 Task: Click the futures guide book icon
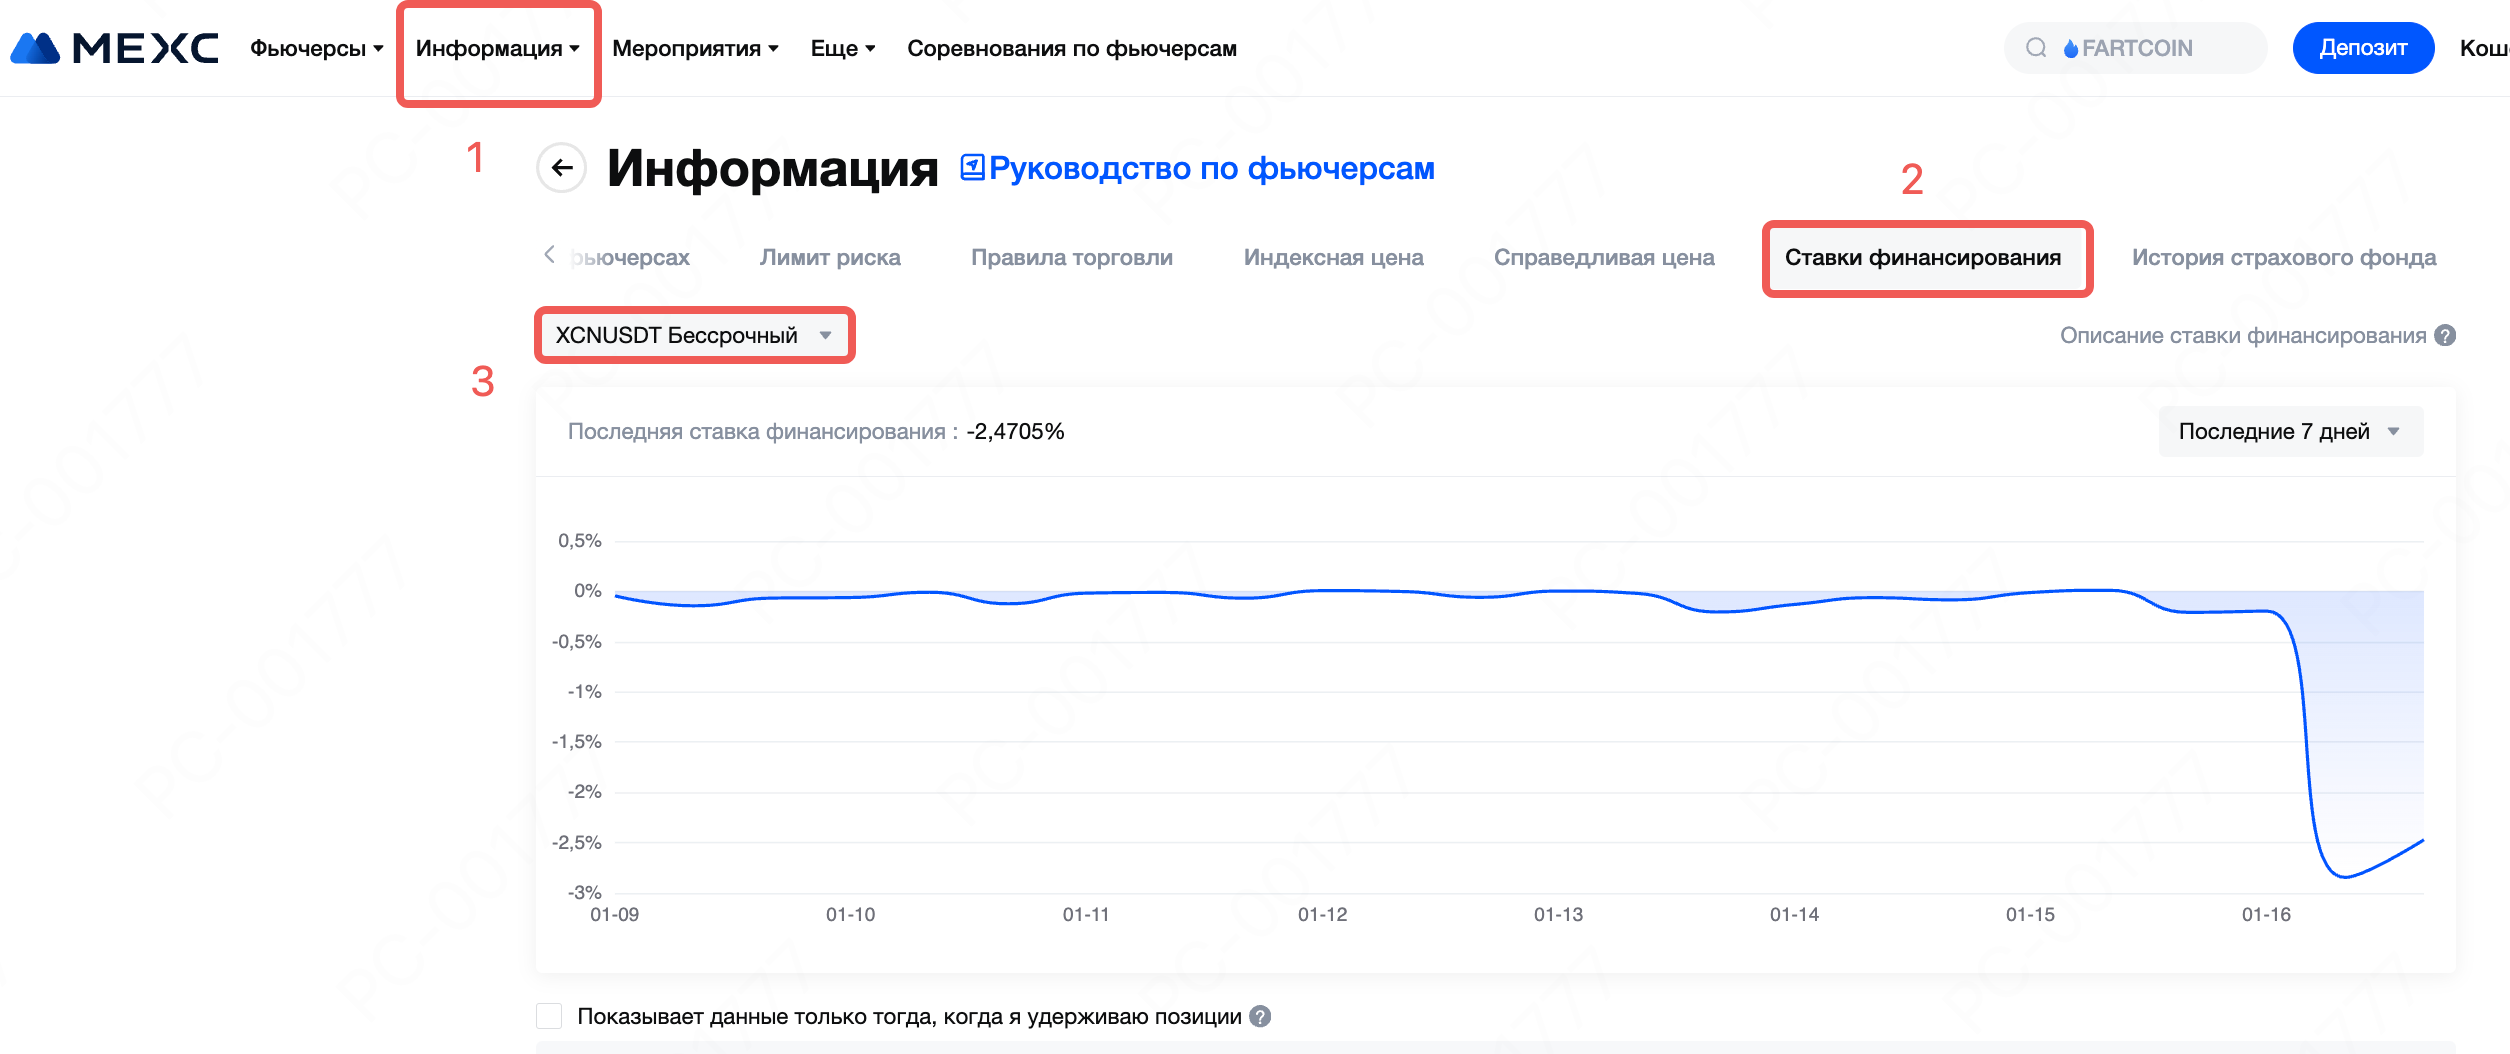pyautogui.click(x=972, y=167)
